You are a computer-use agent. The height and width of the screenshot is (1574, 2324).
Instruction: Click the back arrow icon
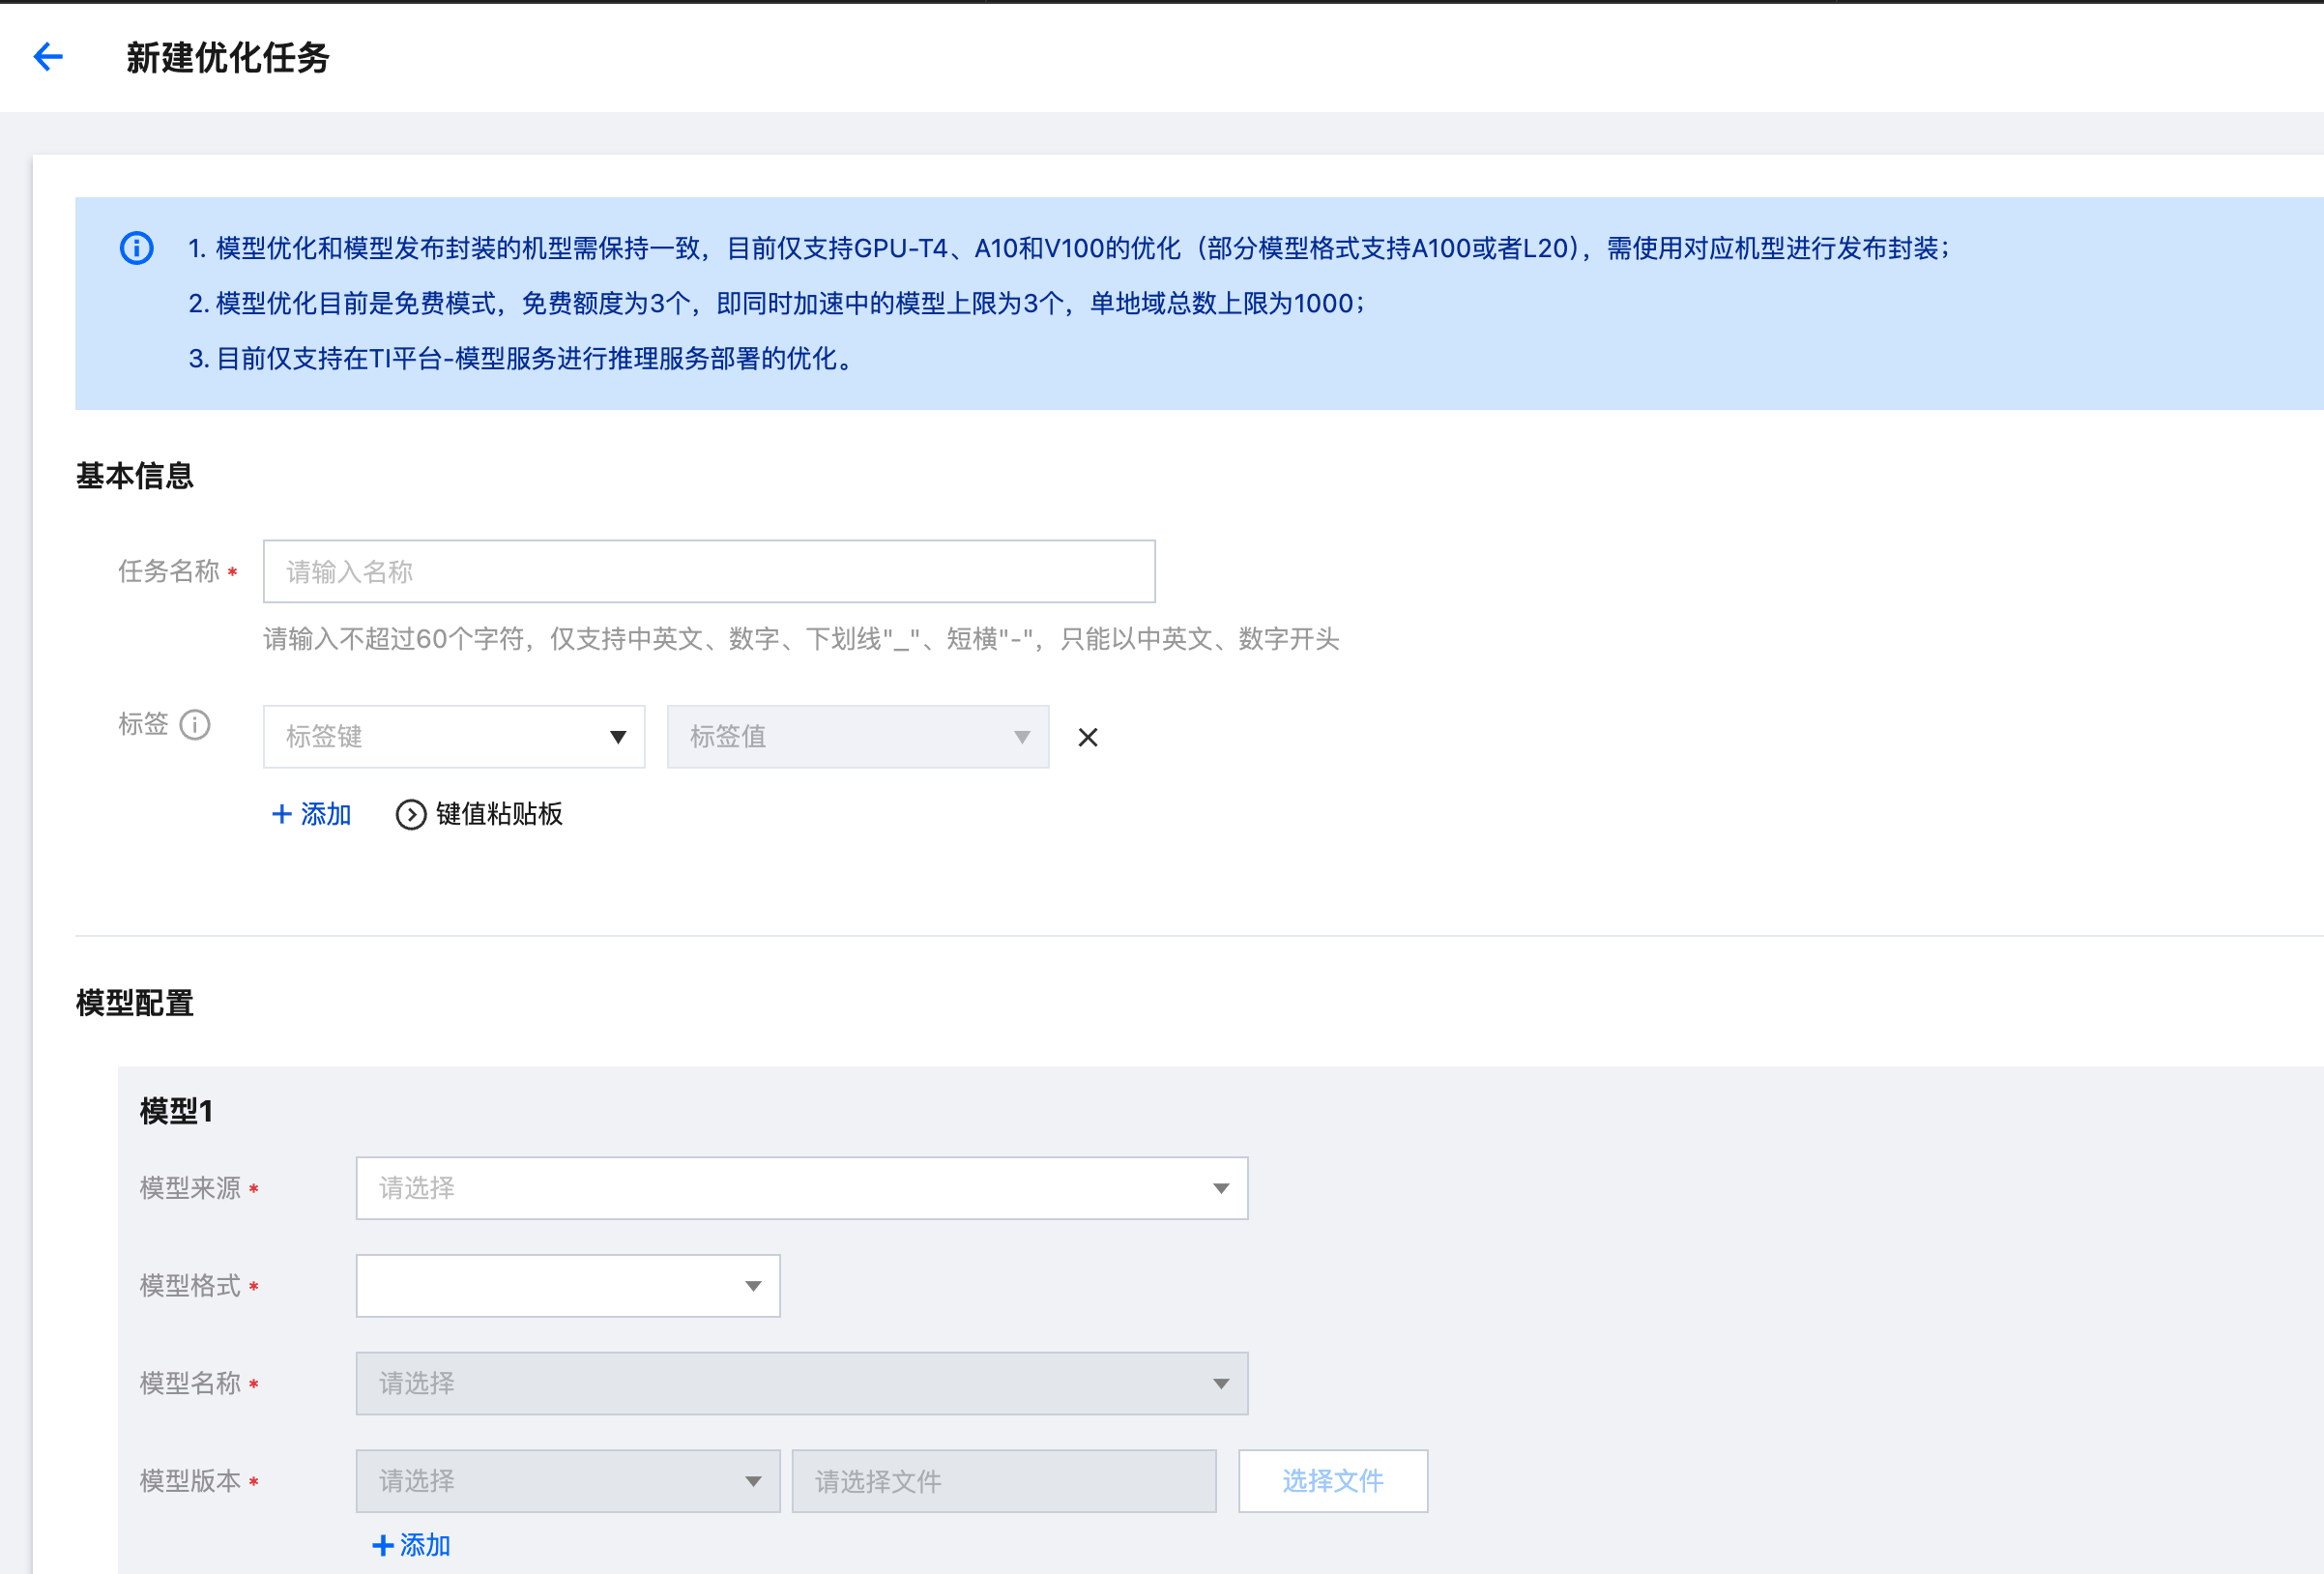click(x=48, y=57)
